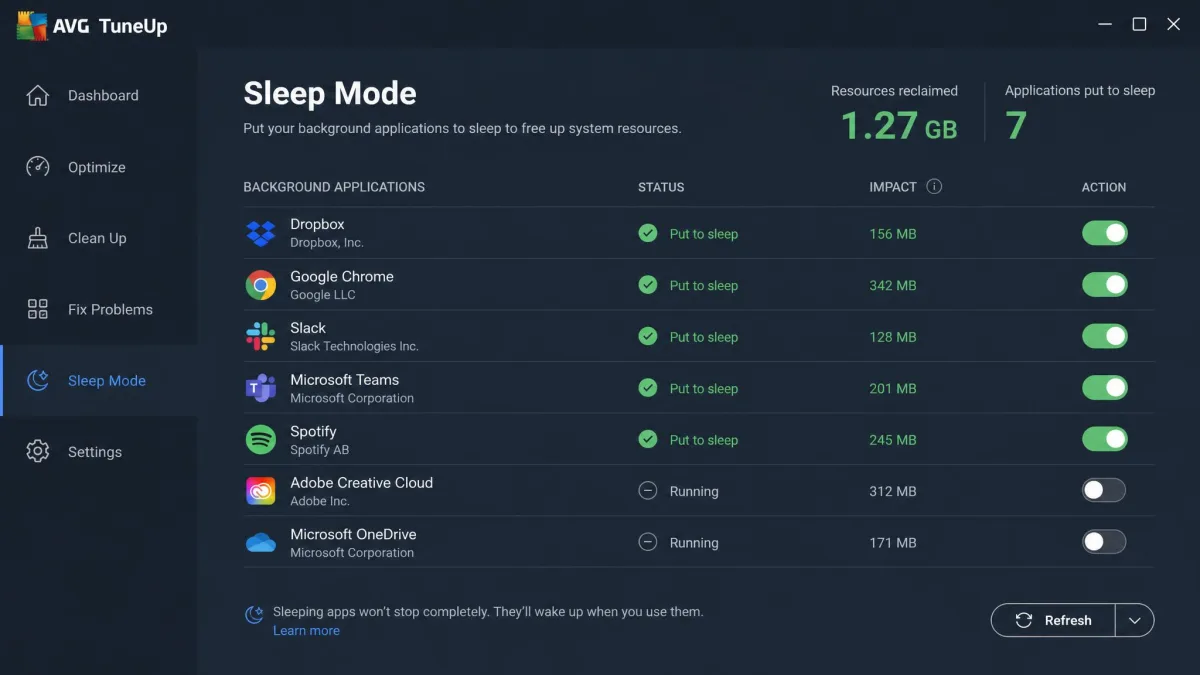Click Slack's green check status icon
The image size is (1200, 675).
pos(648,336)
